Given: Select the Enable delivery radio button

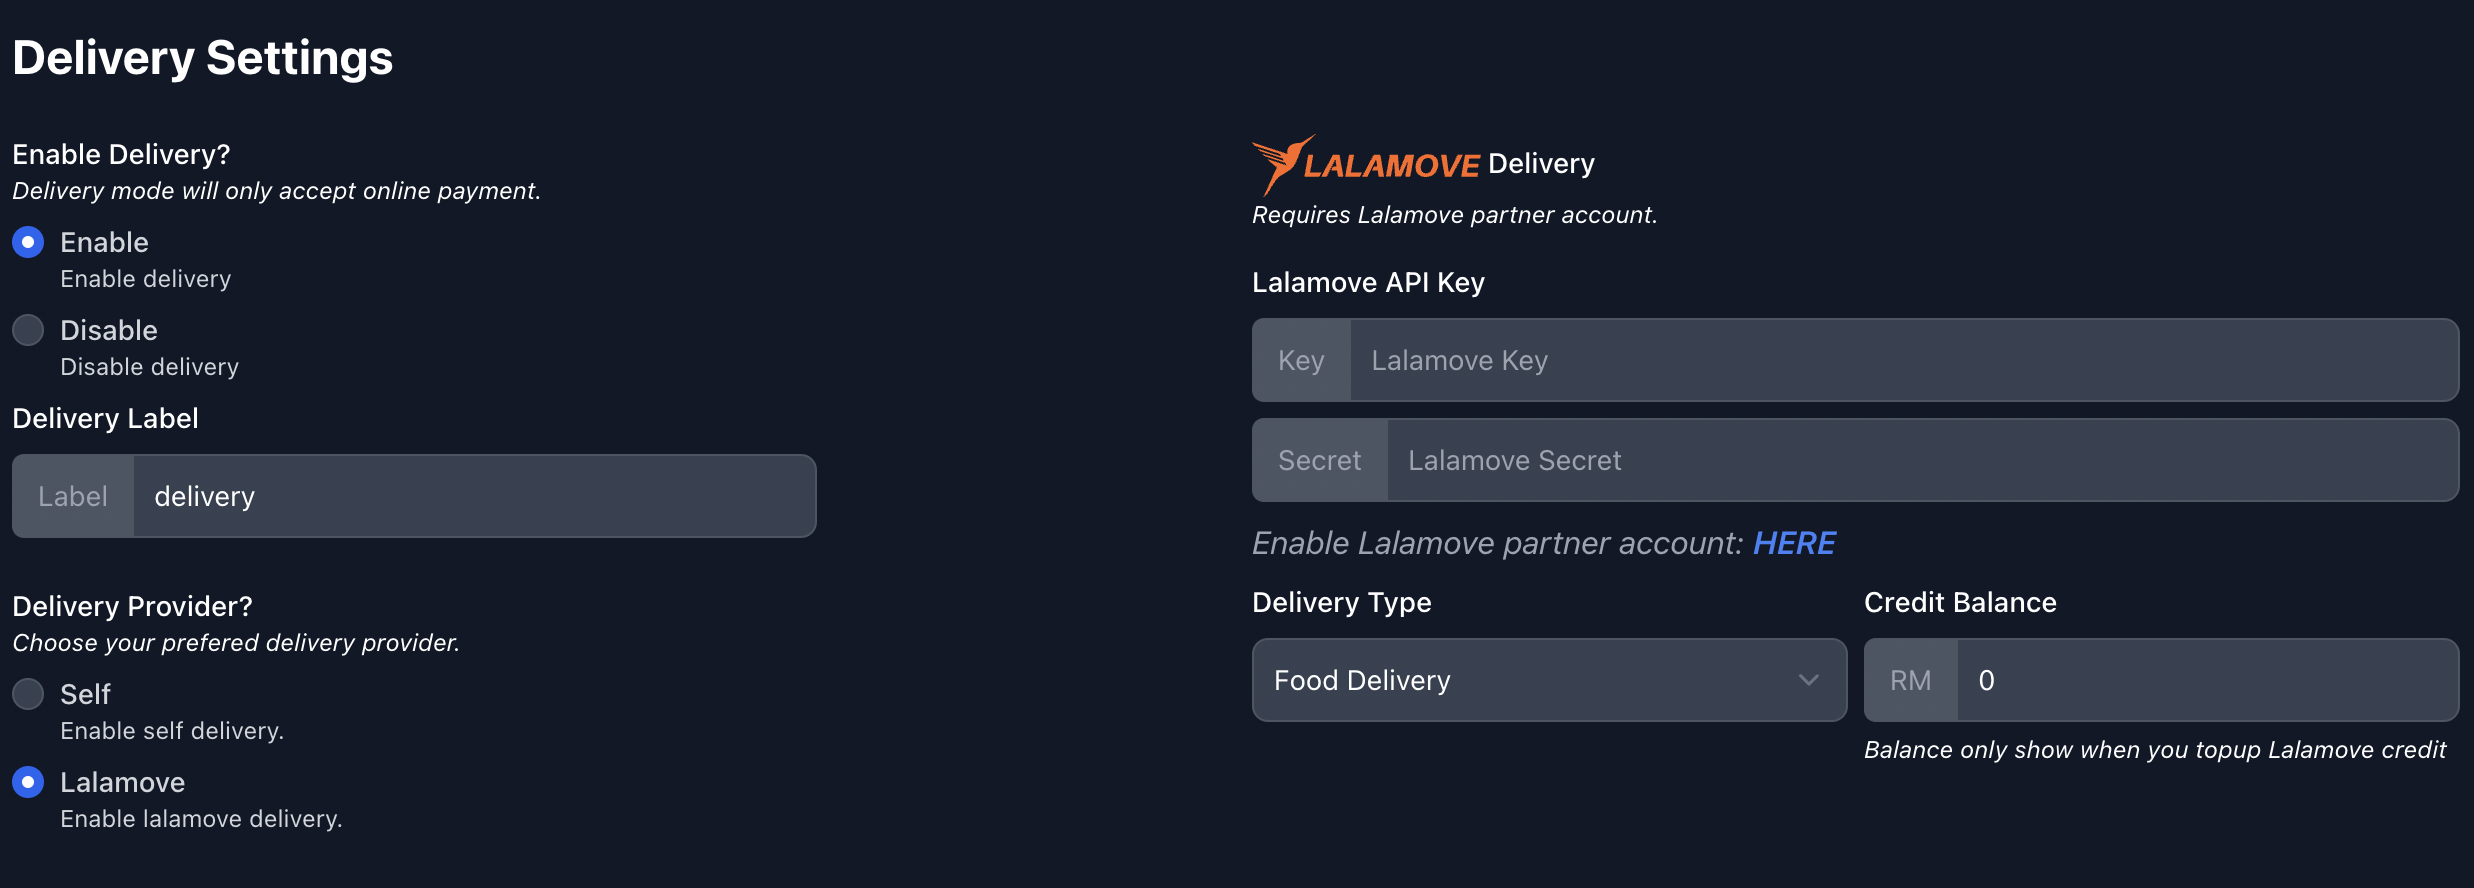Looking at the screenshot, I should (x=27, y=241).
